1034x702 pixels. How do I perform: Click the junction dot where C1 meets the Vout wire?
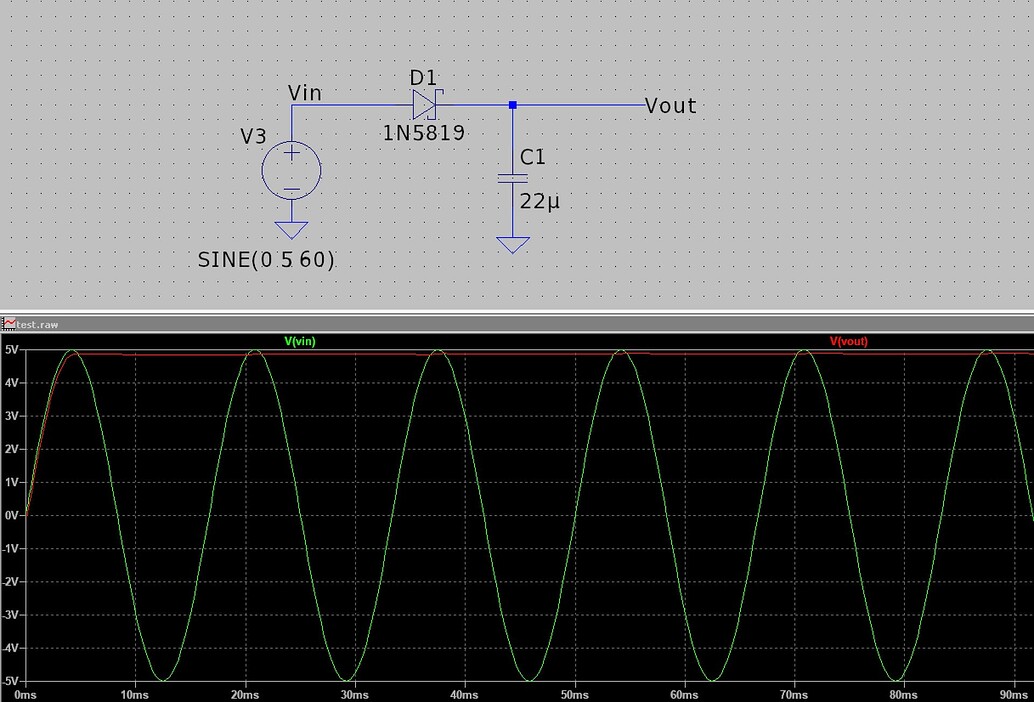[513, 104]
